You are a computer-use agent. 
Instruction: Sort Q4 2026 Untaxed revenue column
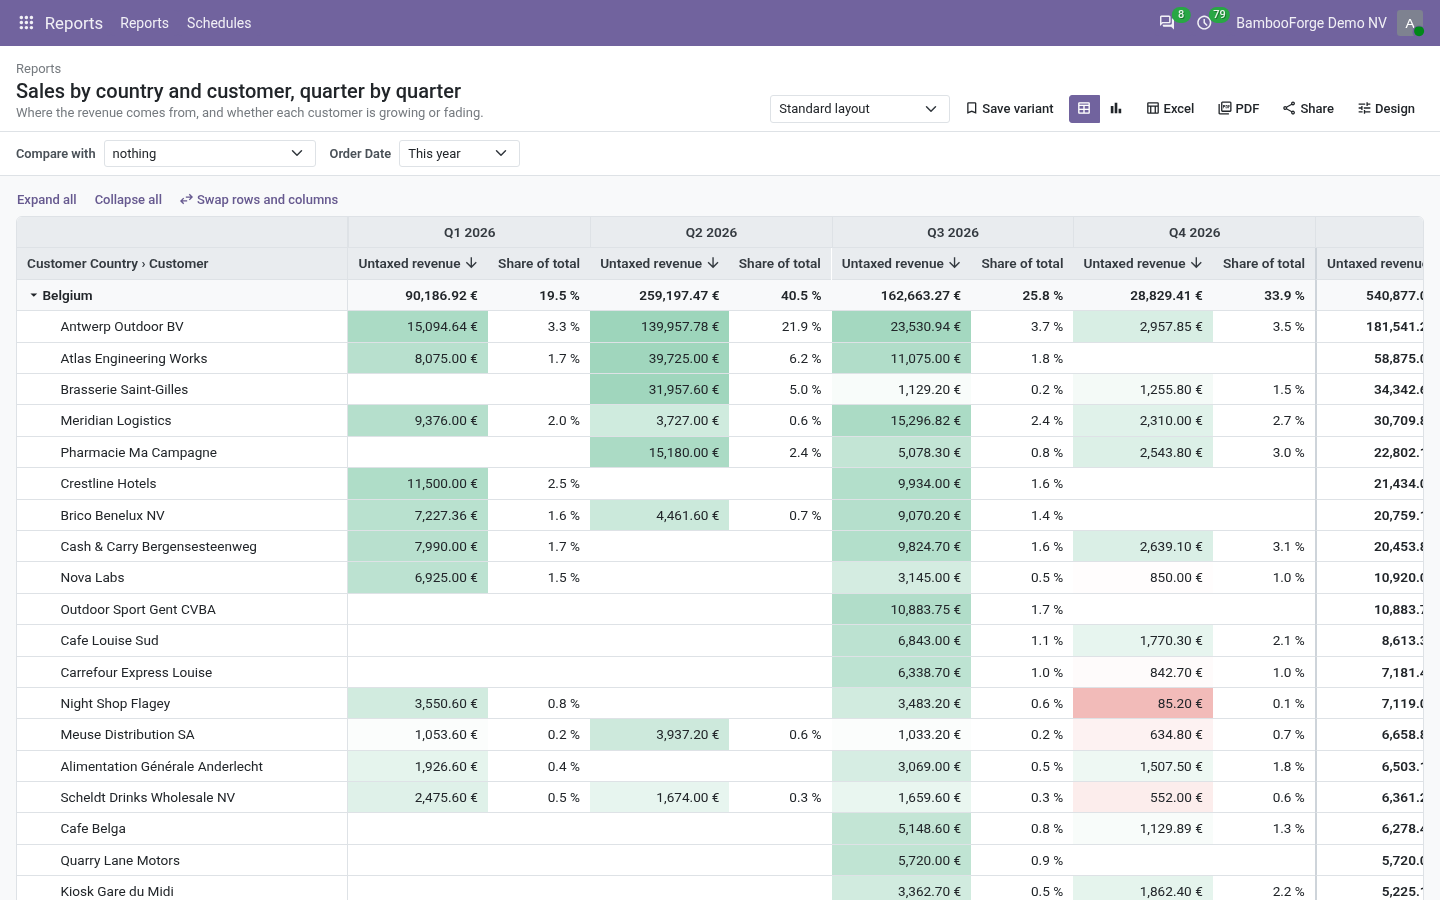[1143, 264]
